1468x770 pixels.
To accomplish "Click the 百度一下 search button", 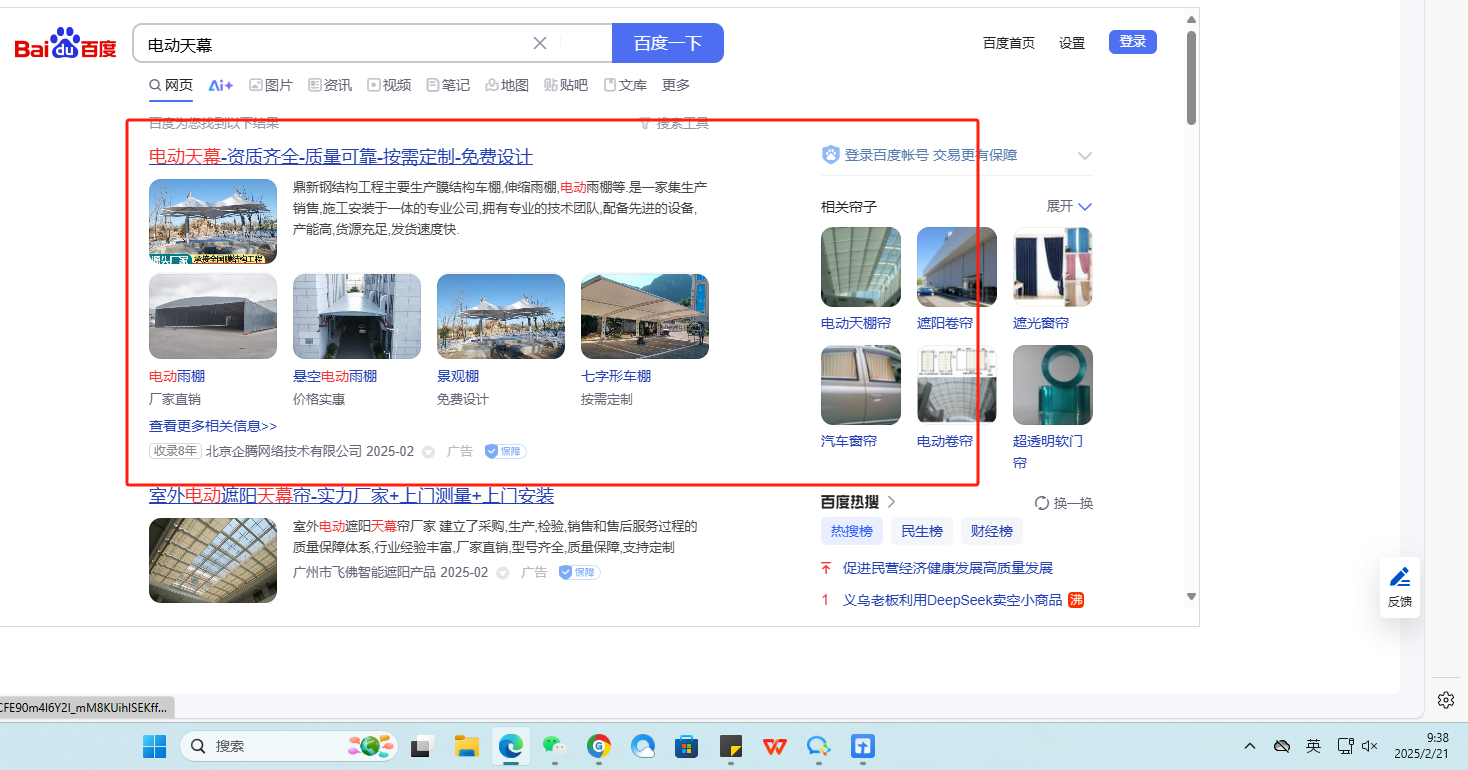I will coord(668,43).
